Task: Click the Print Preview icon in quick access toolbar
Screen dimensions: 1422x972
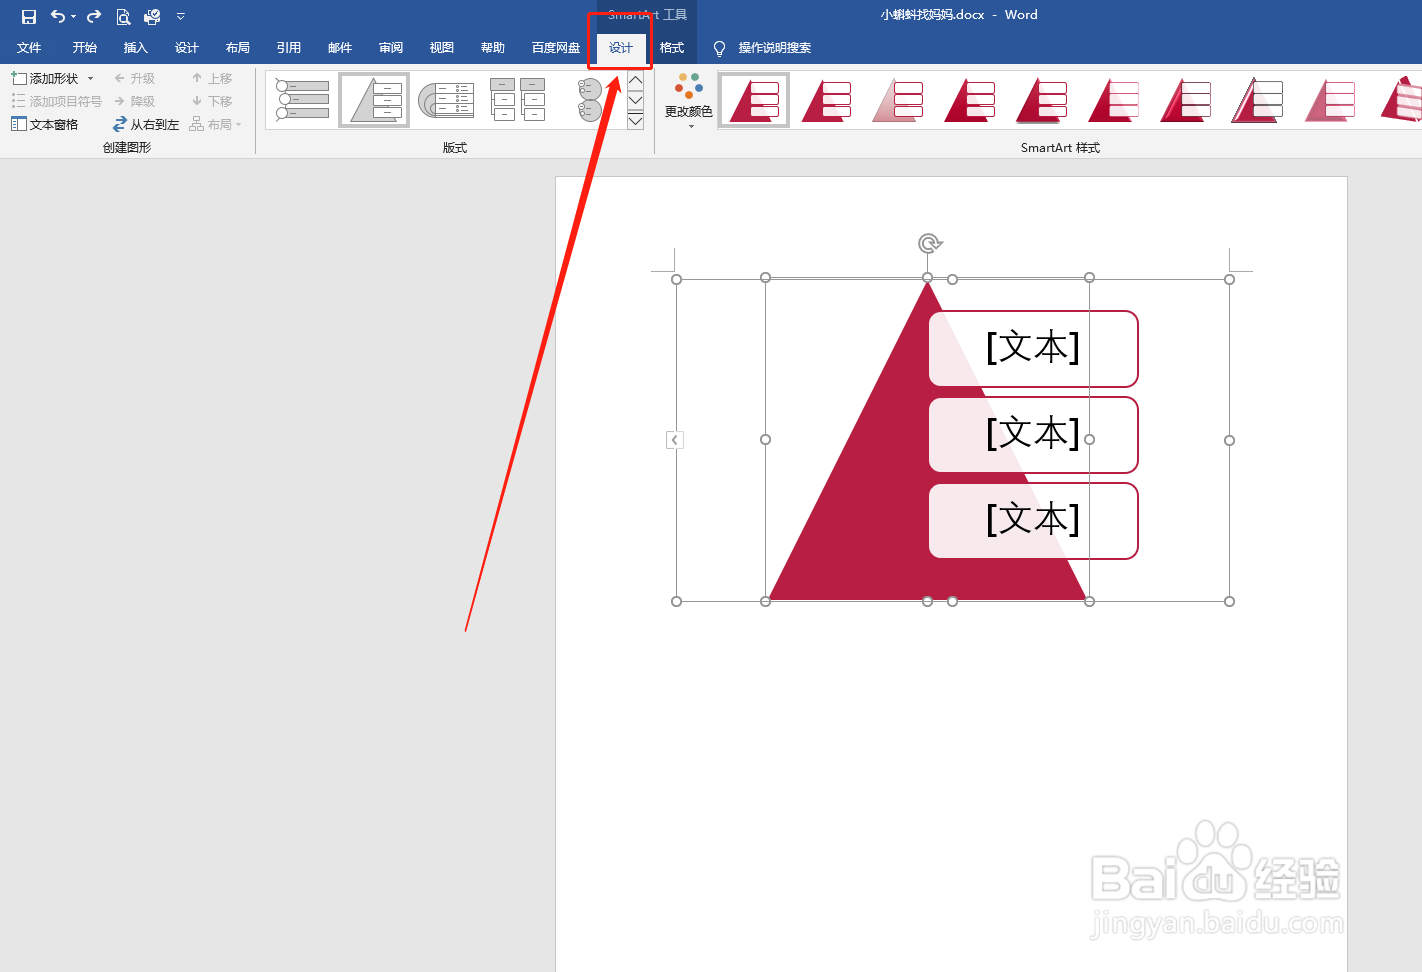Action: (x=123, y=16)
